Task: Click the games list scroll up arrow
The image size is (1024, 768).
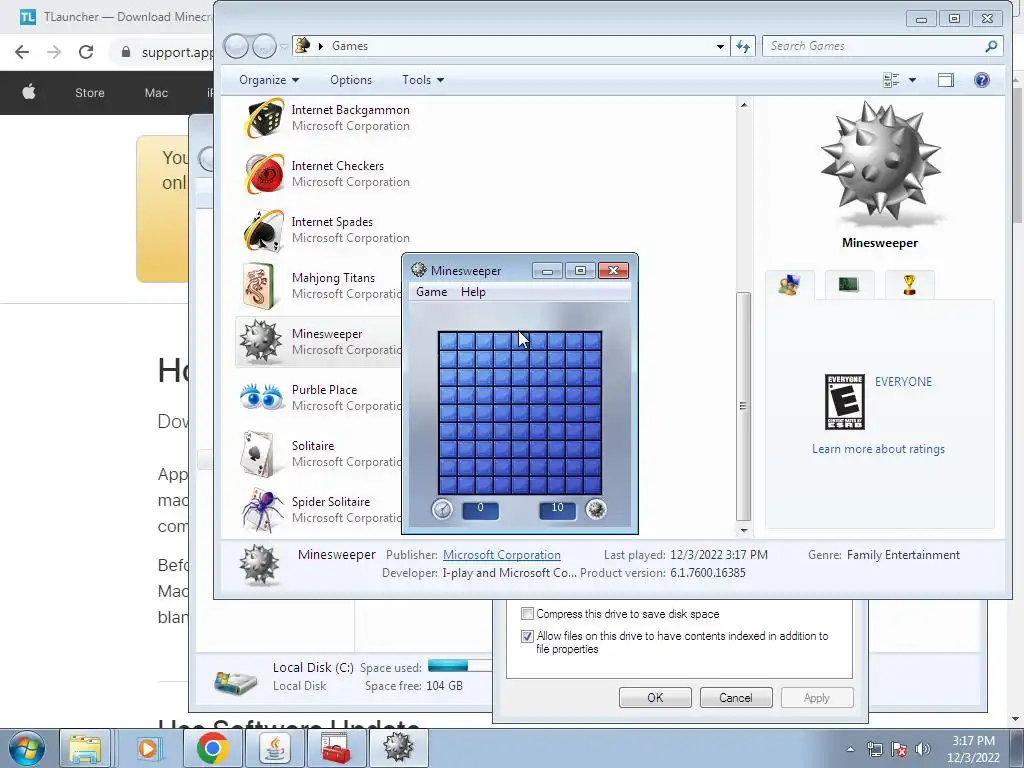Action: 743,104
